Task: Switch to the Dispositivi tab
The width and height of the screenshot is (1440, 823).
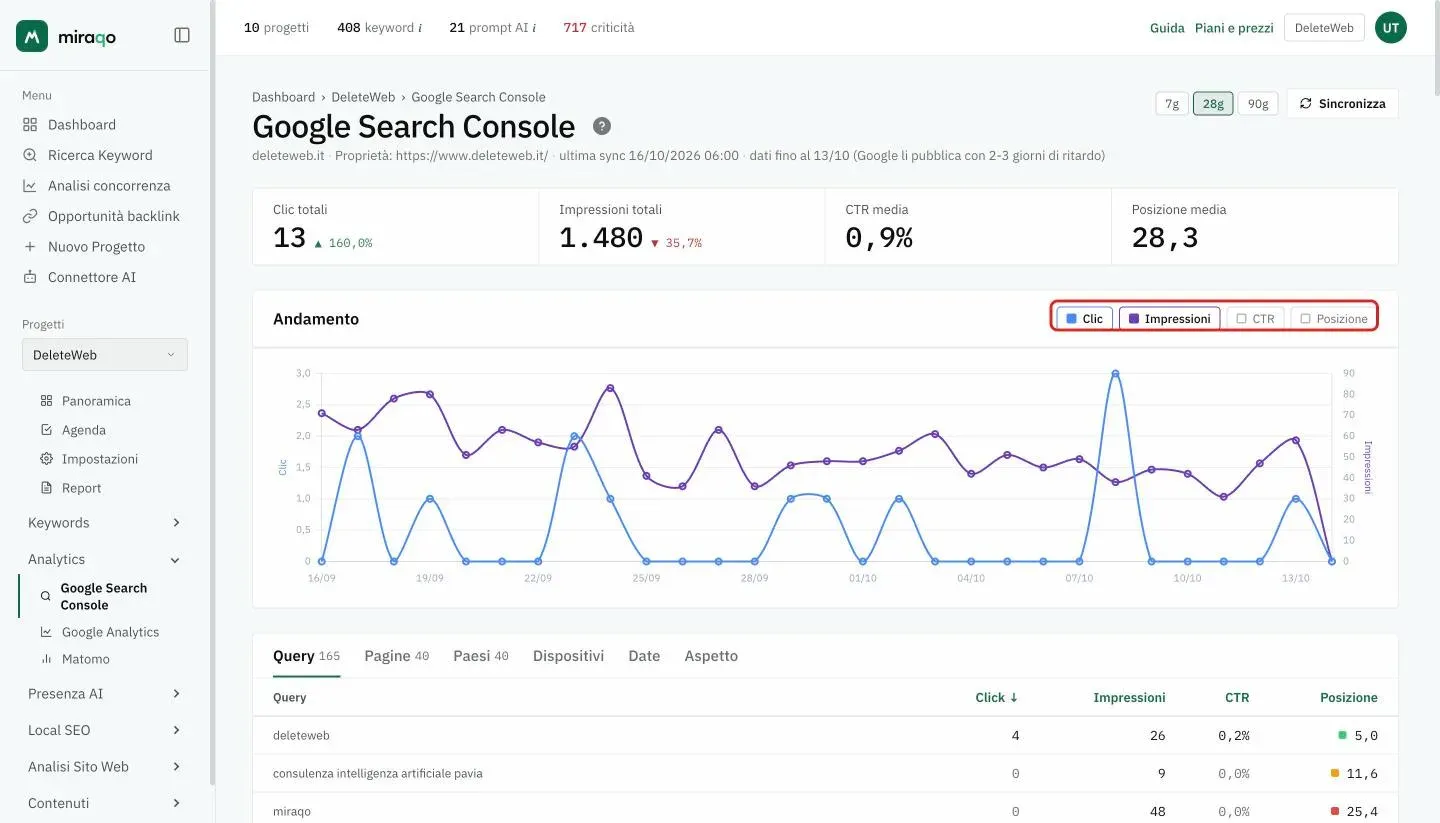Action: click(x=568, y=656)
